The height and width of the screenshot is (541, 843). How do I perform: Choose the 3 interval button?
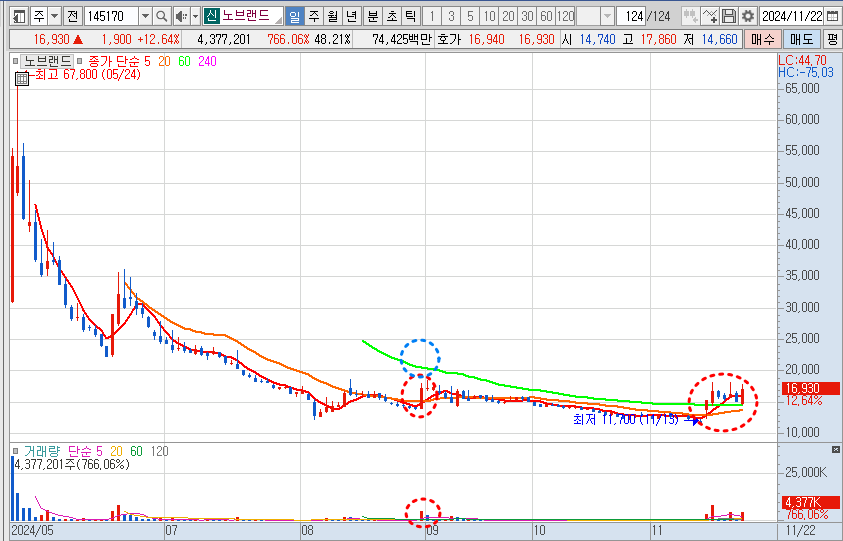tap(451, 16)
